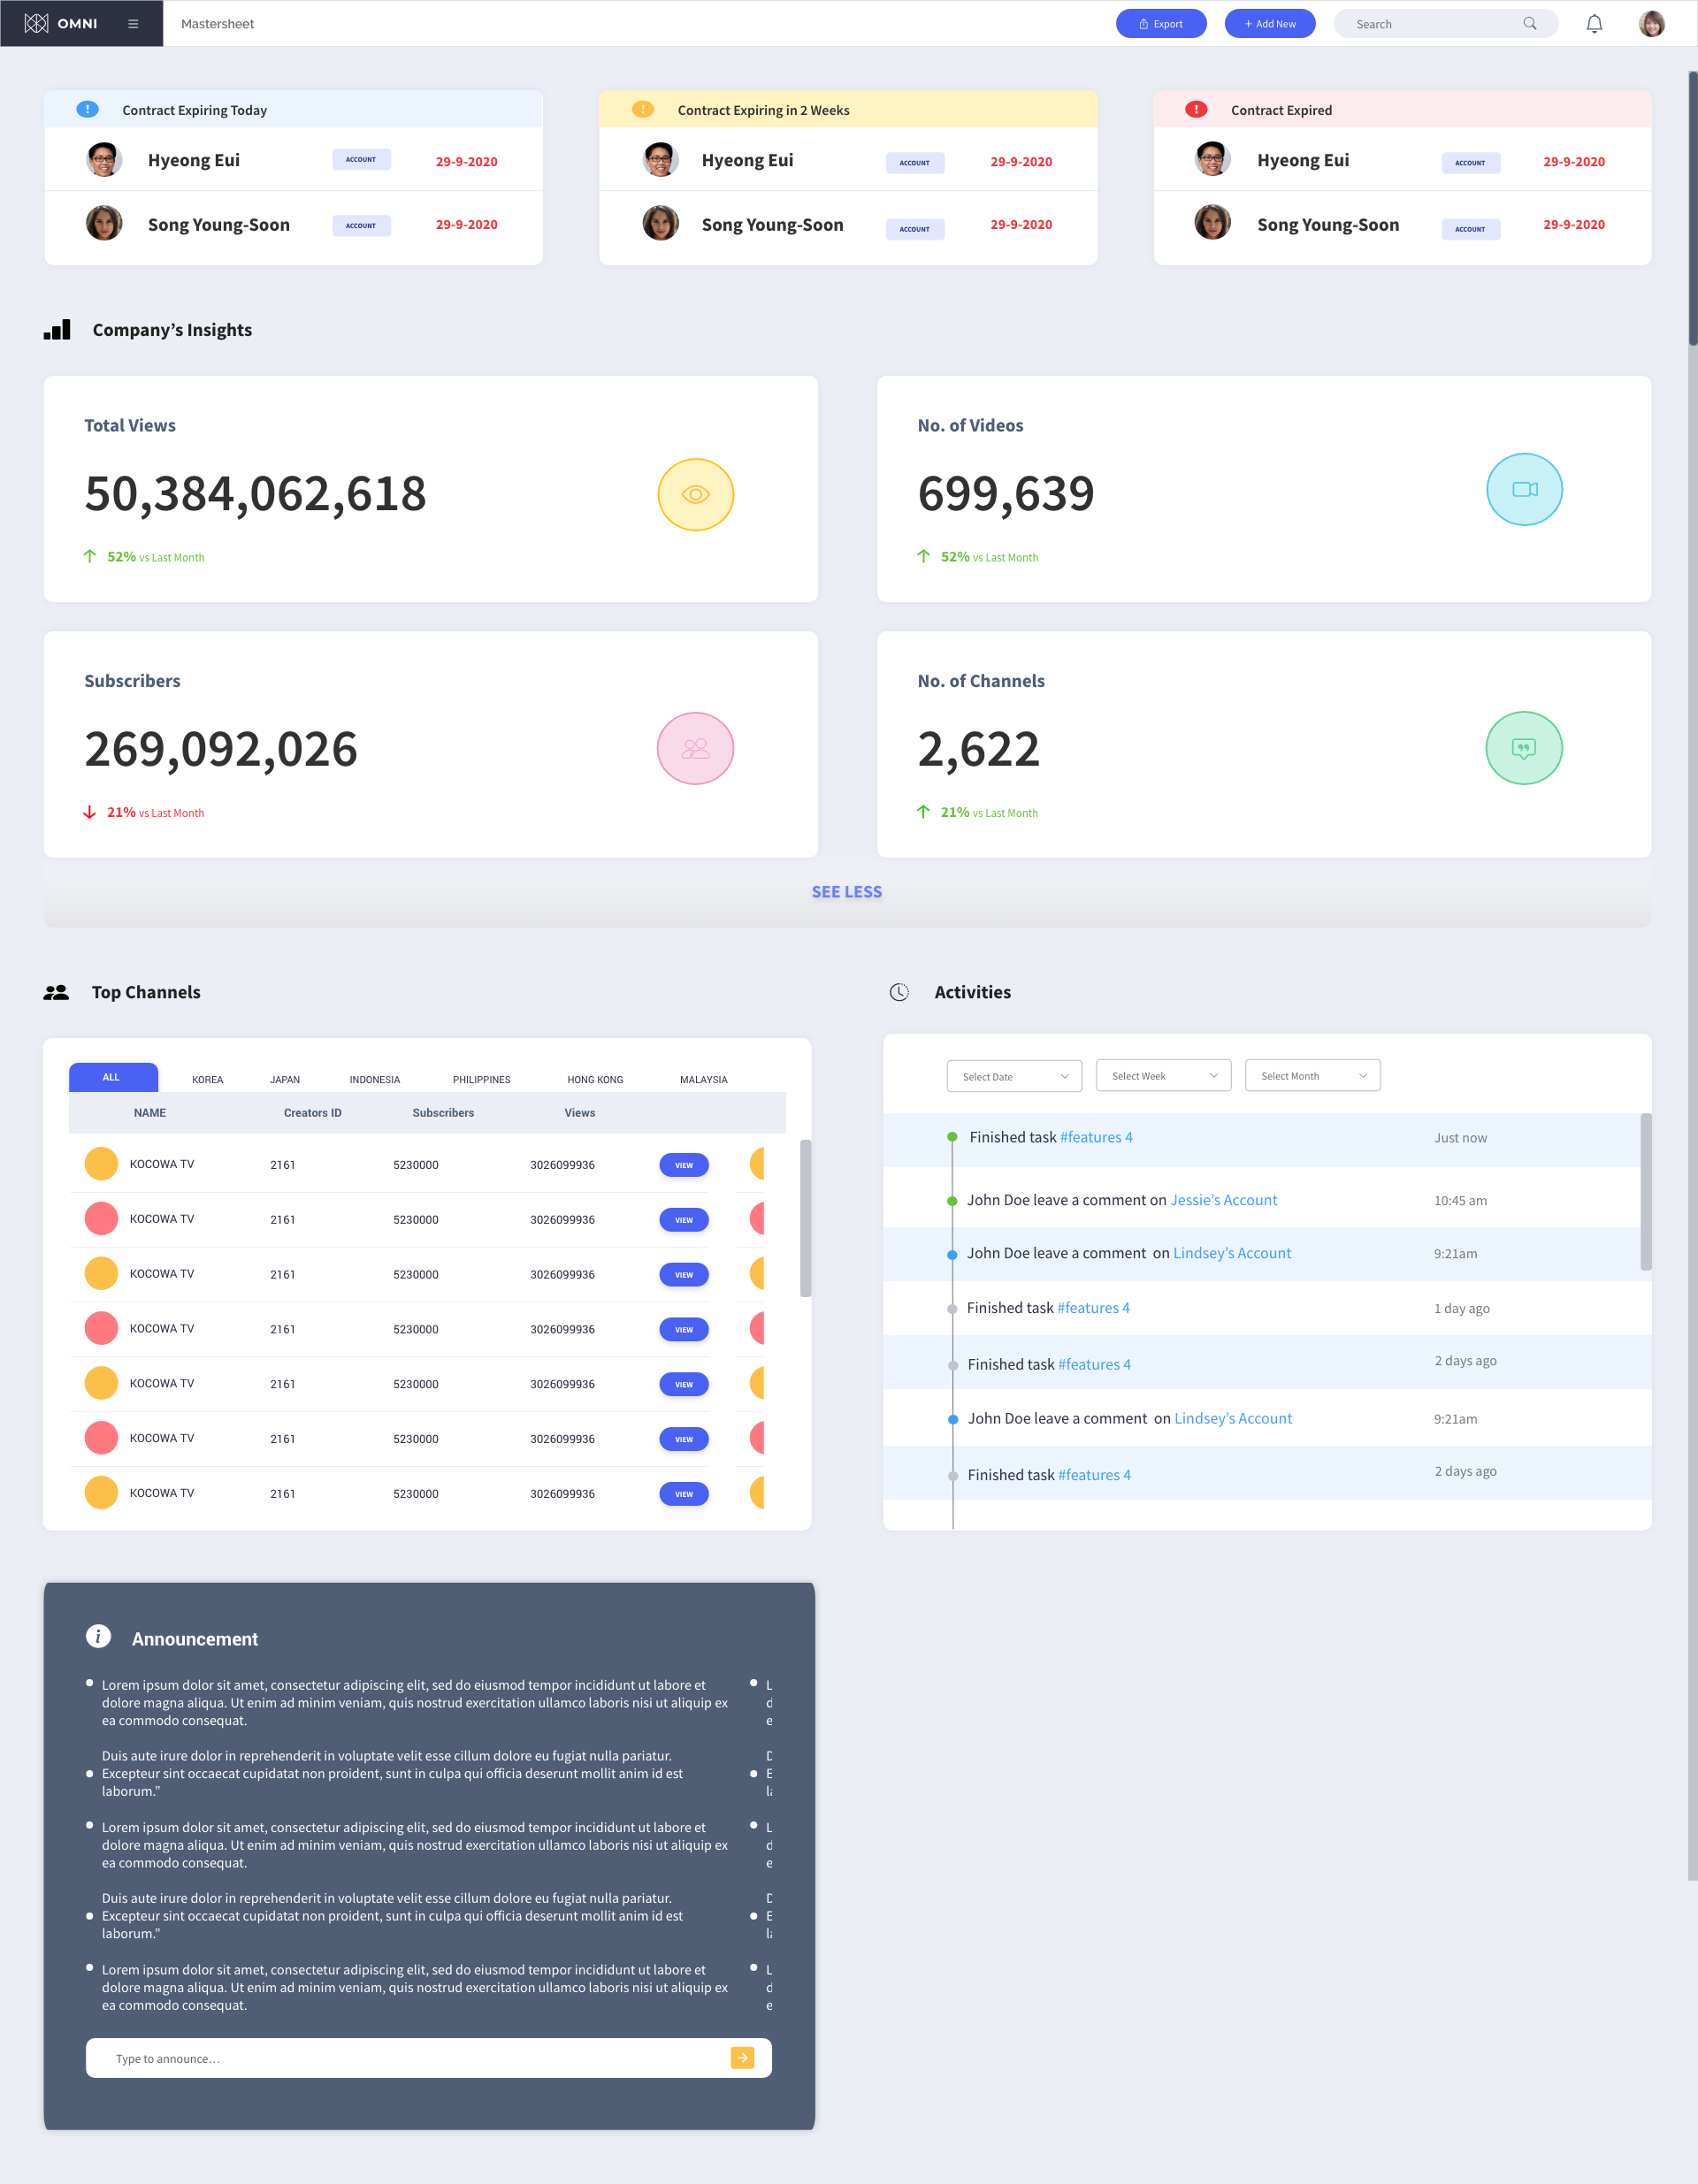Click the yellow eye icon in Total Views
The height and width of the screenshot is (2184, 1698).
(x=695, y=494)
